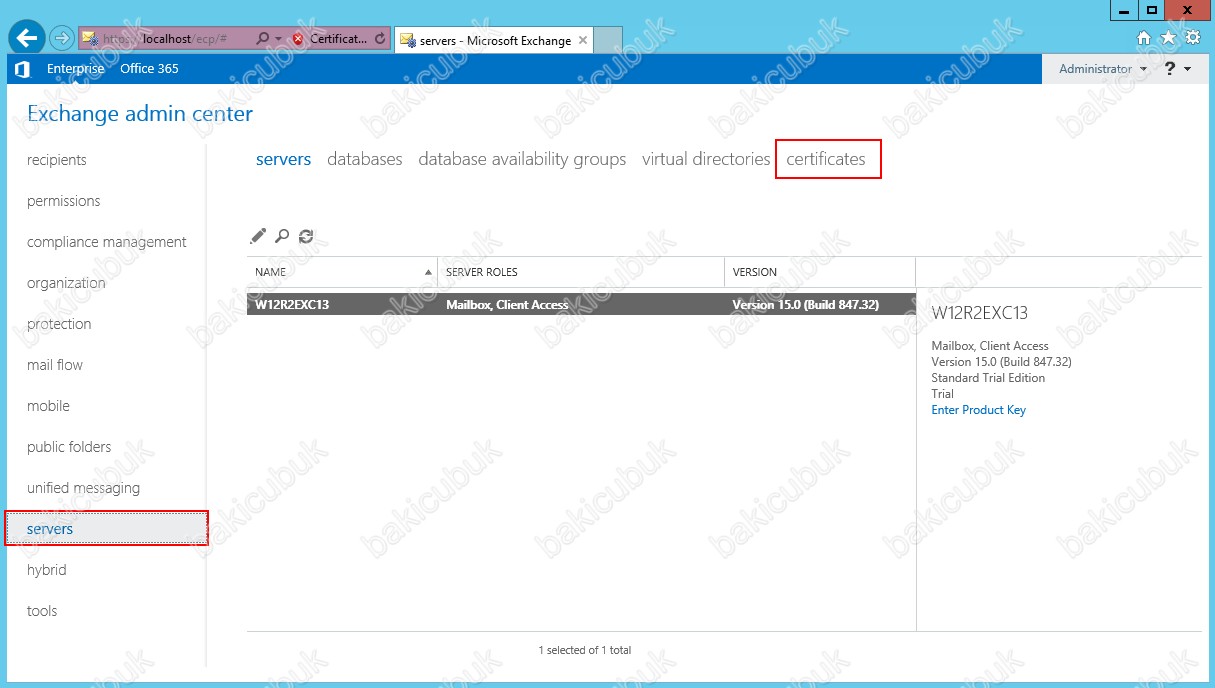This screenshot has width=1215, height=688.
Task: Click the localhost/ecp address field
Action: (166, 39)
